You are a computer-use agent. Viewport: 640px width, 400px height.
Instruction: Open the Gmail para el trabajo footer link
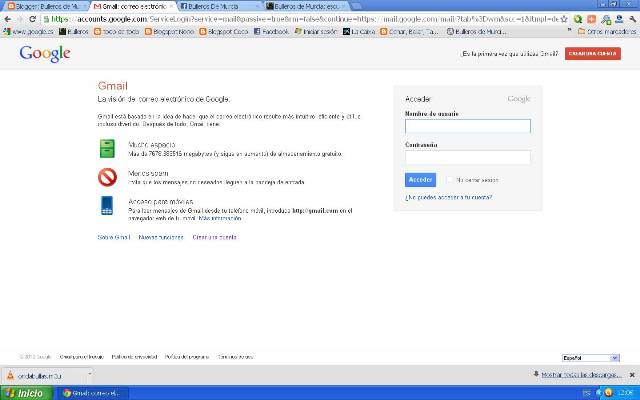tap(81, 357)
